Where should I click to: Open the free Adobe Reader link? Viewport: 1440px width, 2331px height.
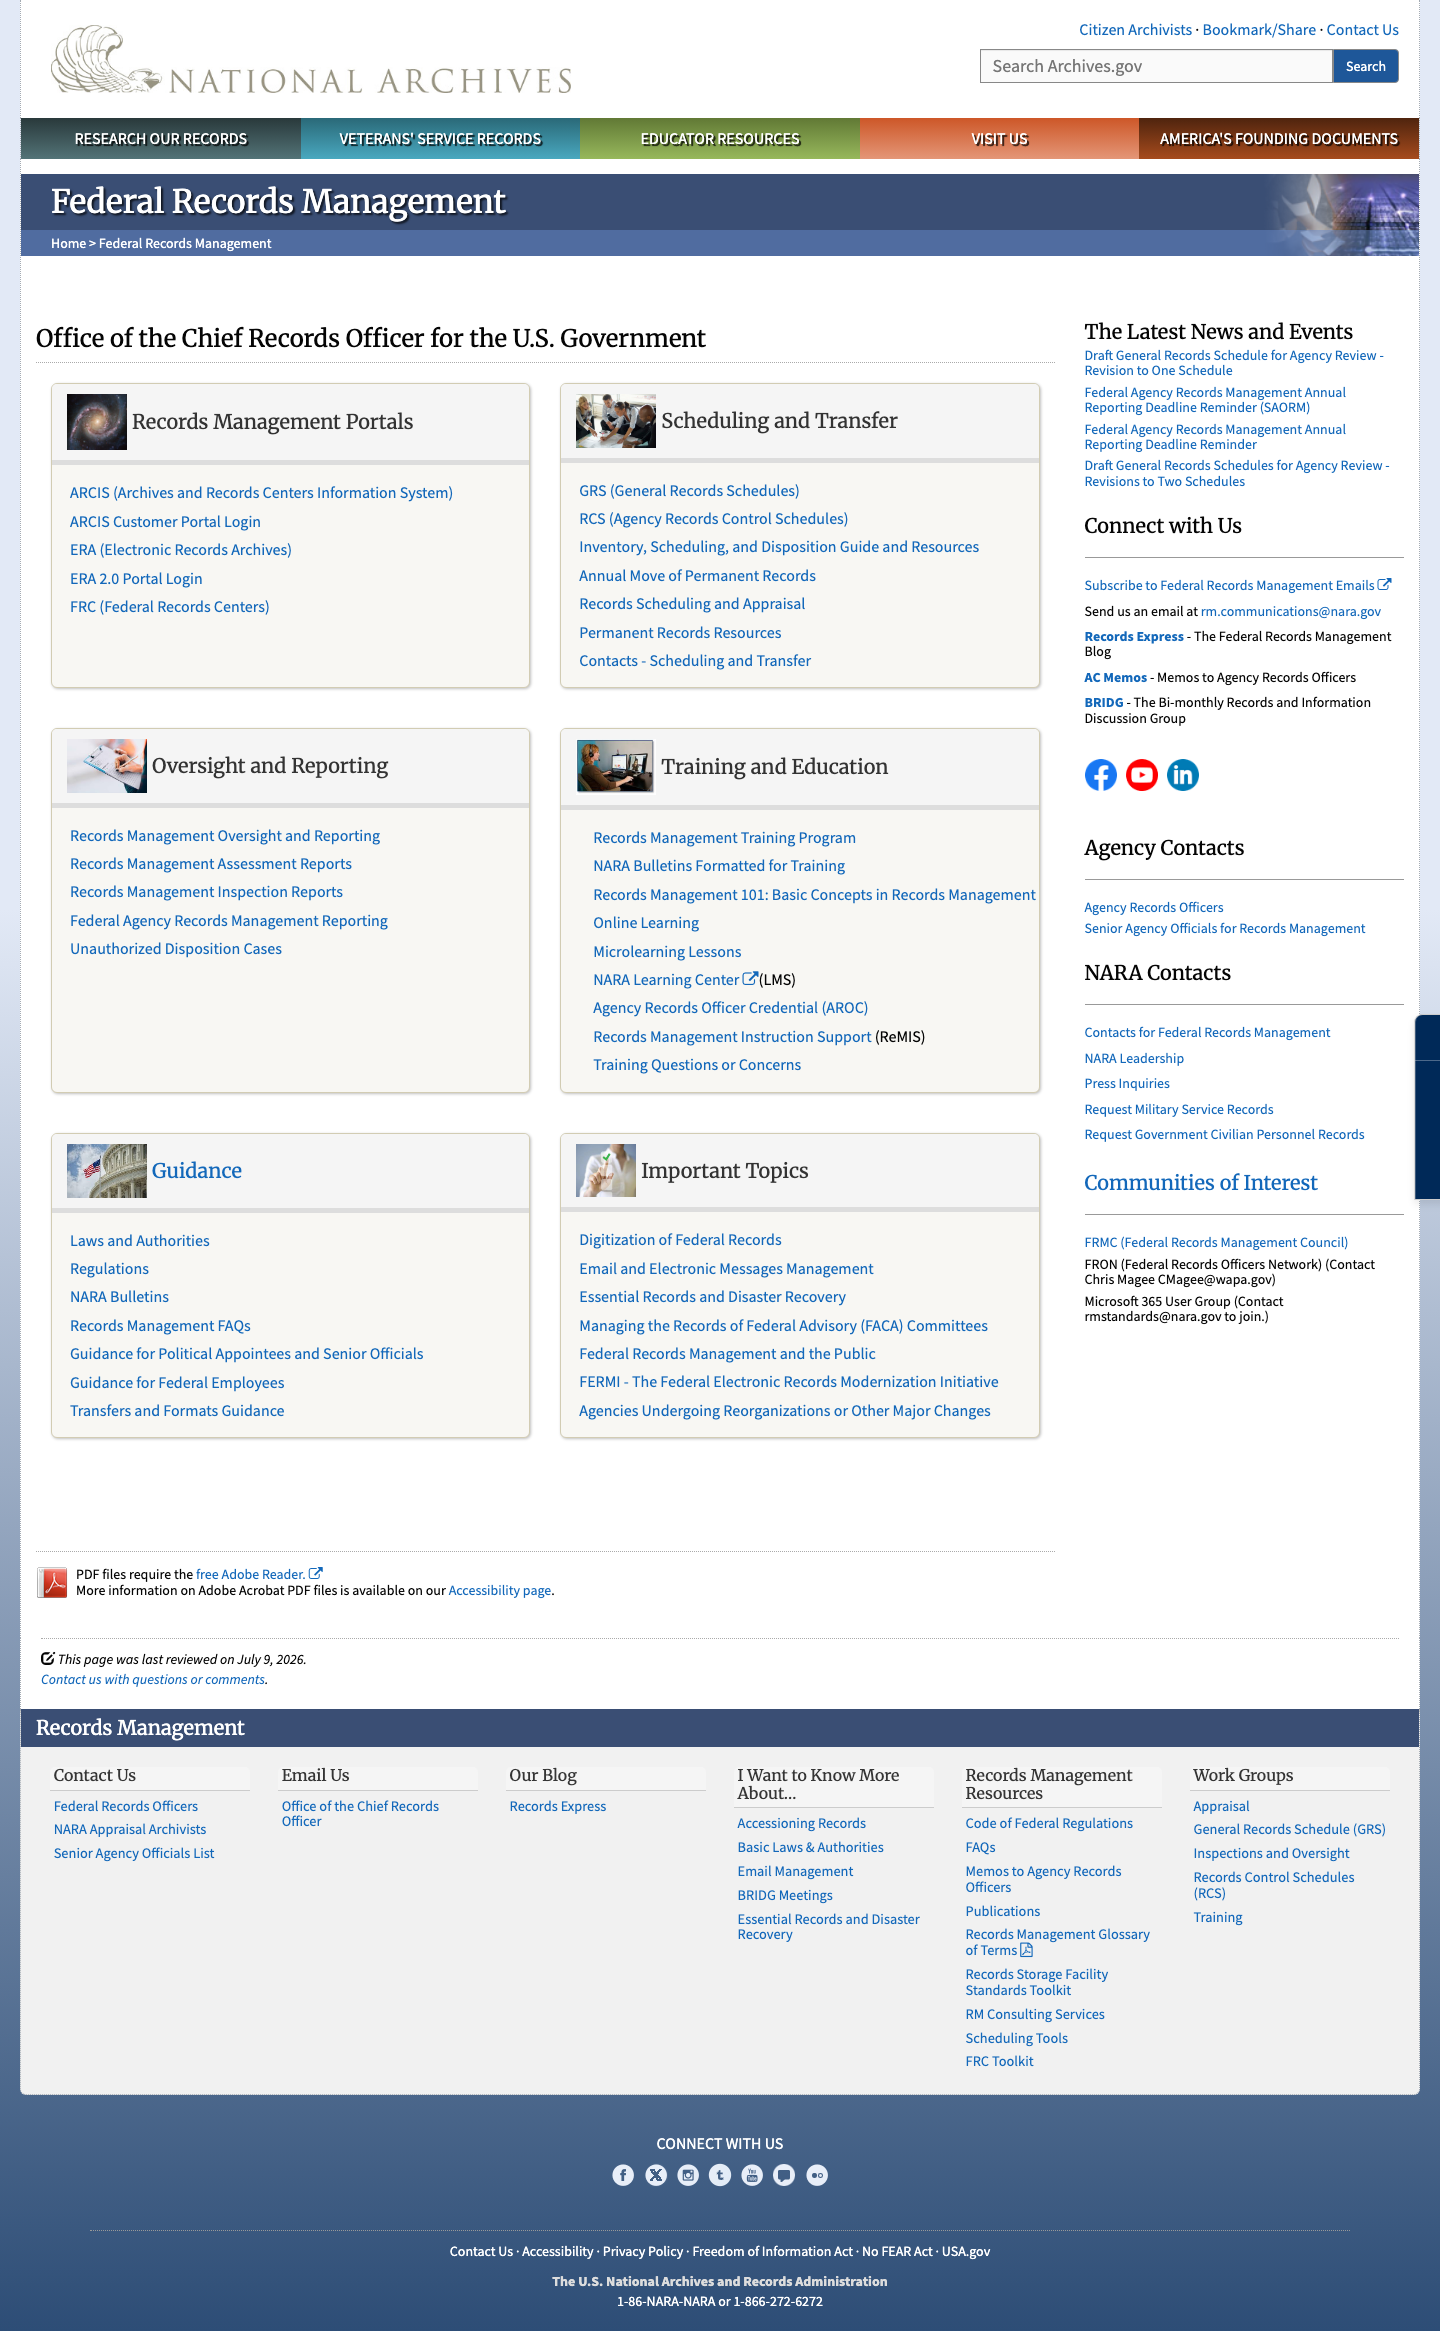[x=259, y=1574]
